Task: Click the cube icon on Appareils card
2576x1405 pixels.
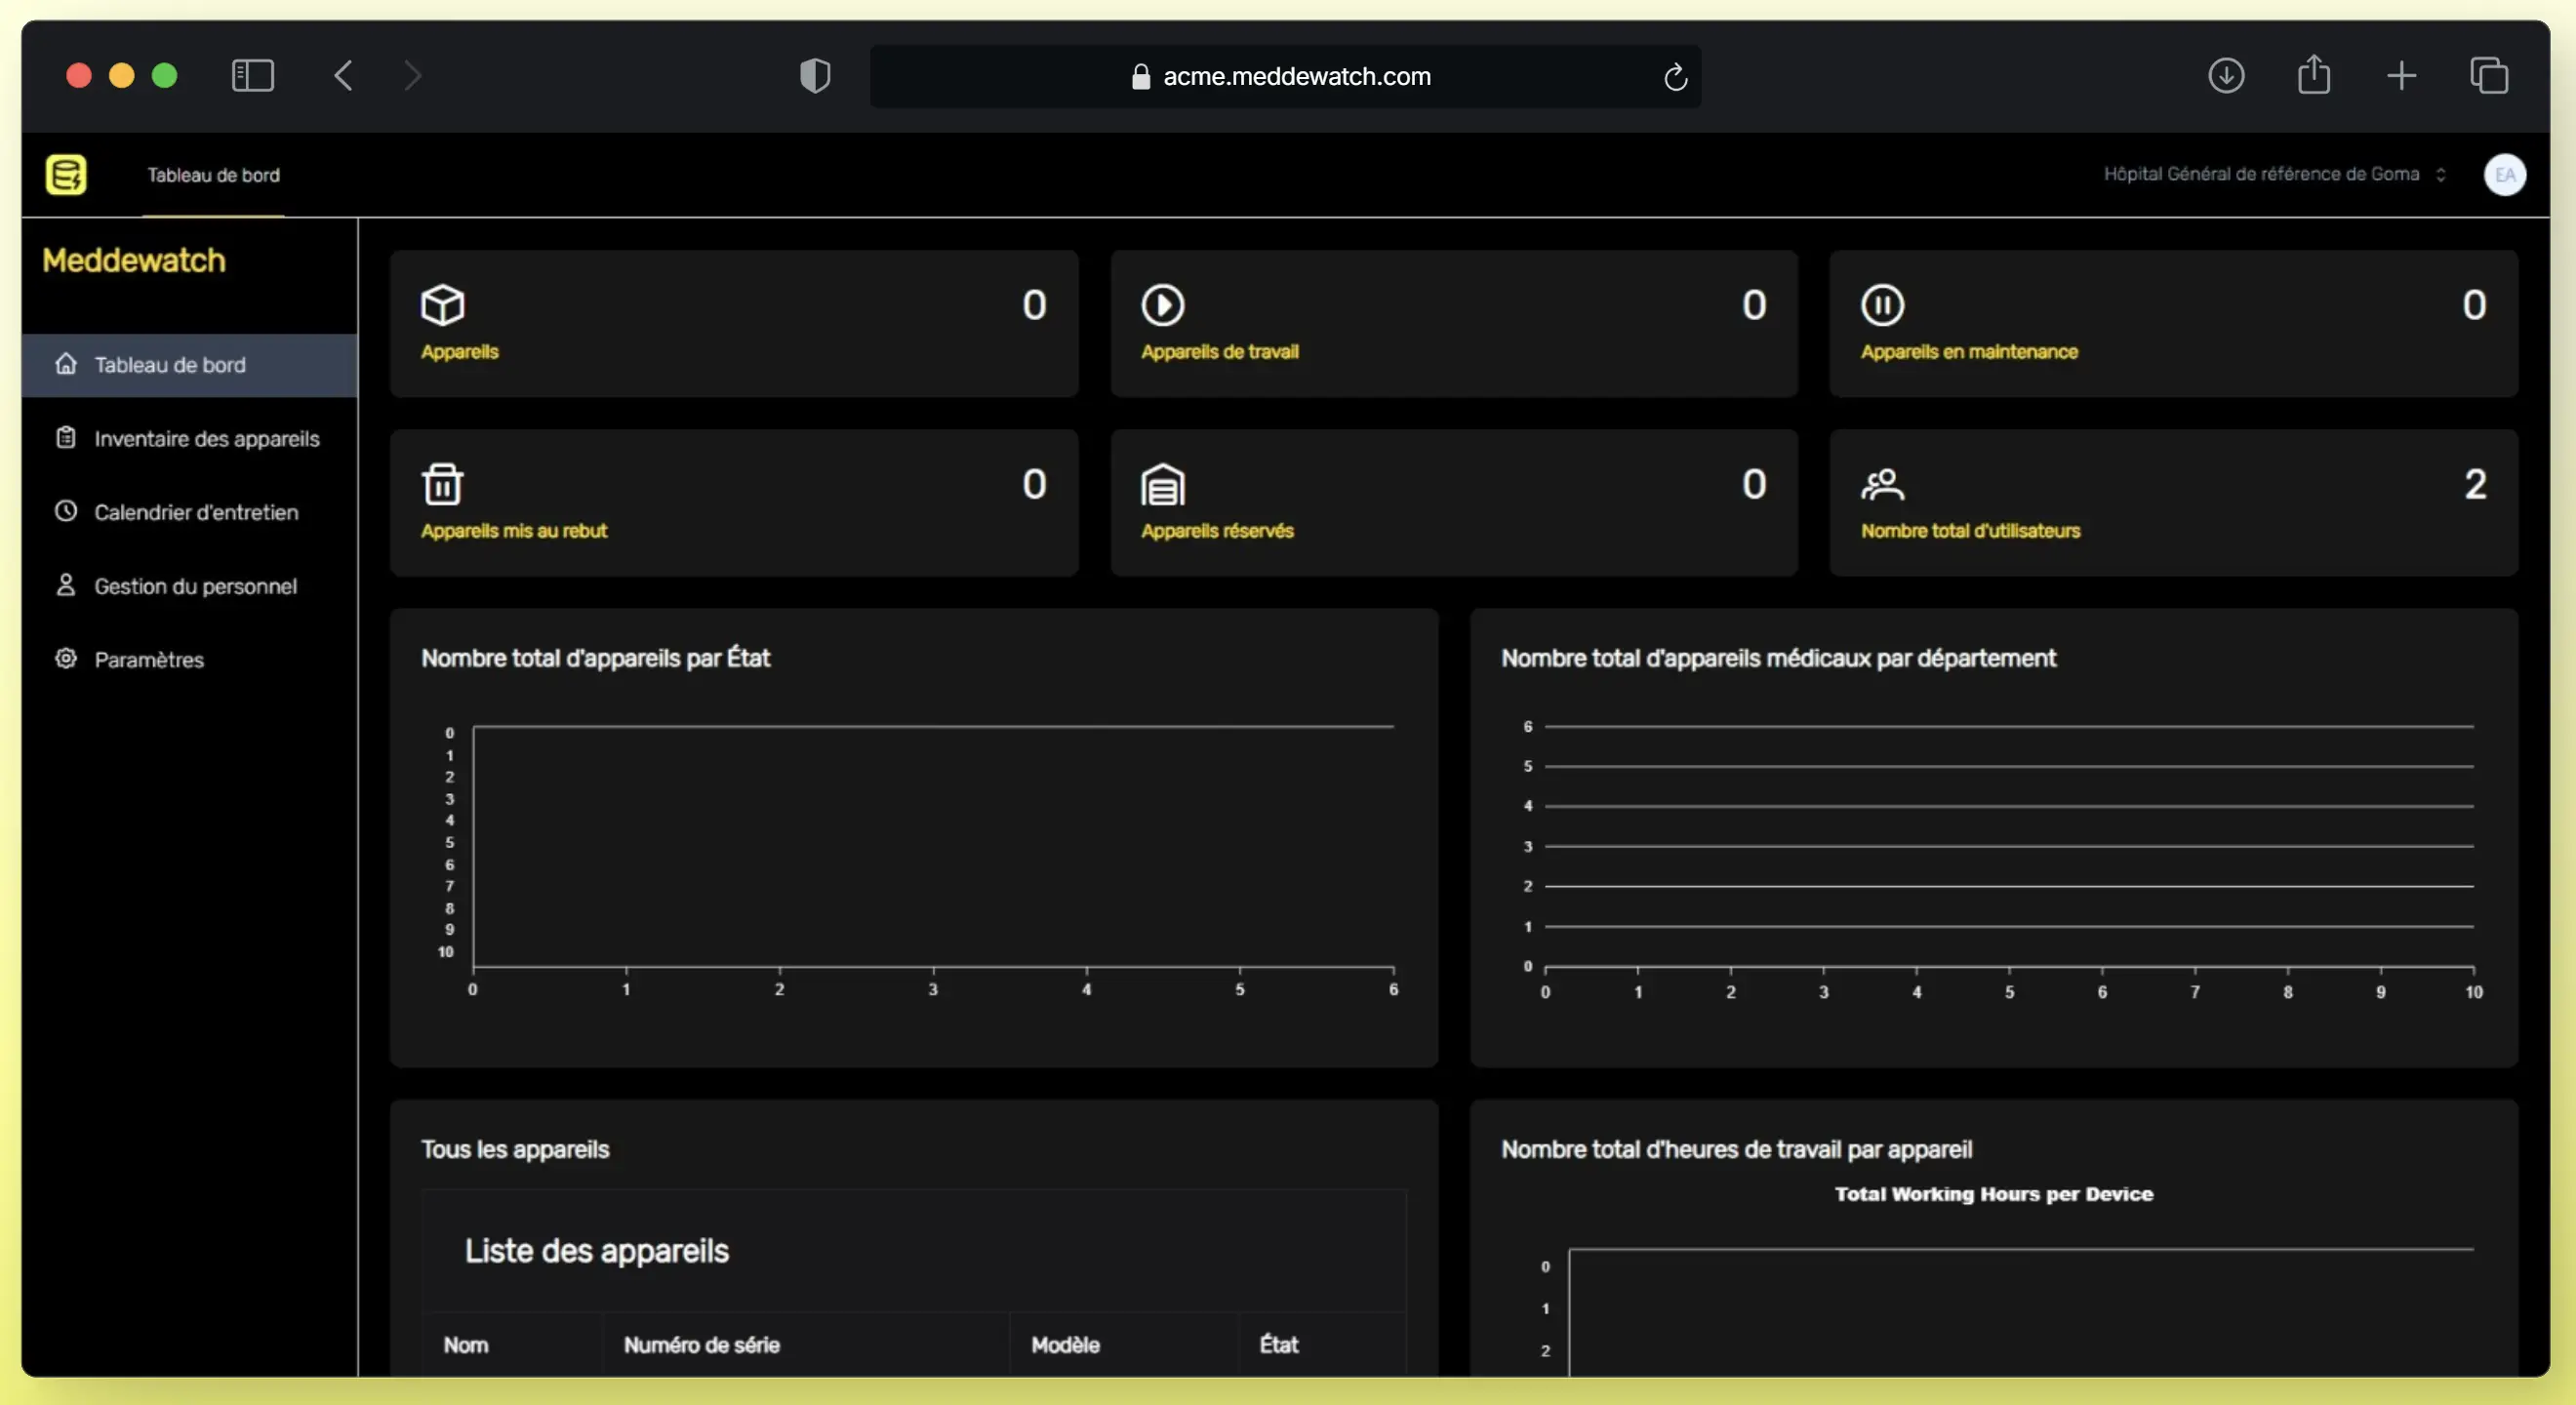Action: pyautogui.click(x=442, y=305)
